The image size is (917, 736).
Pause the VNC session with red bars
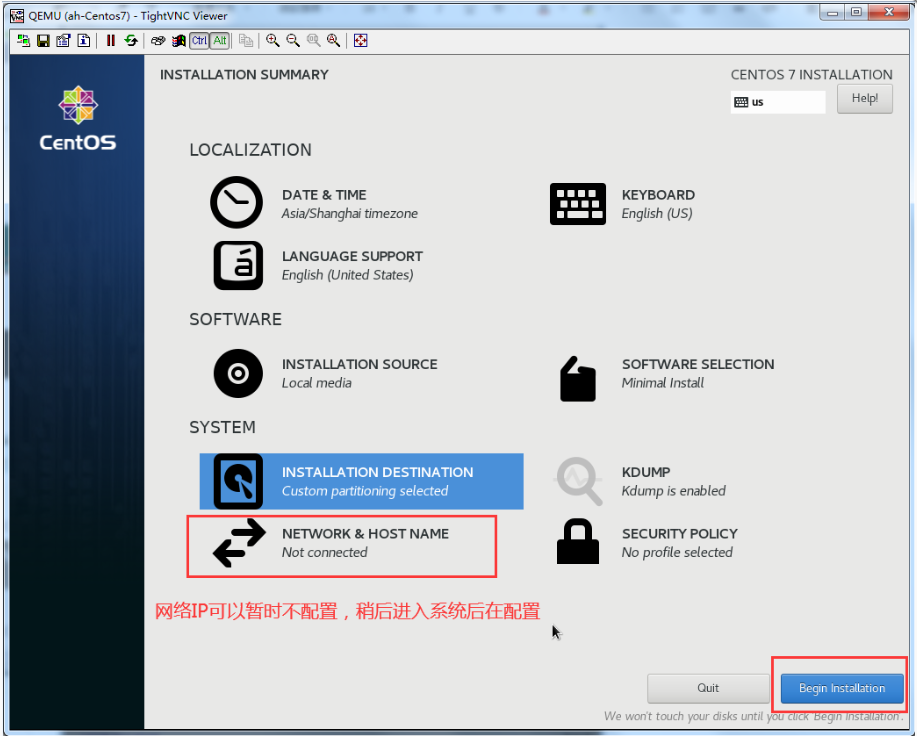[x=111, y=41]
